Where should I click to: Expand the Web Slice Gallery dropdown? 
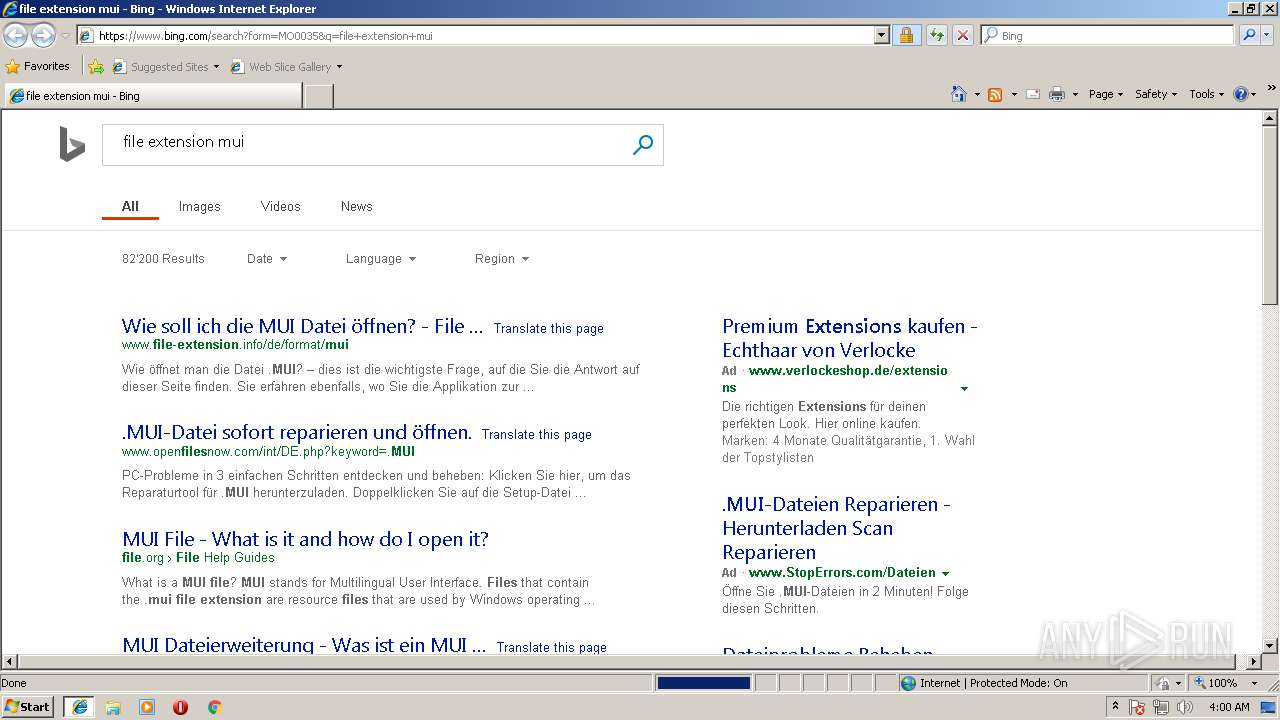(x=339, y=67)
